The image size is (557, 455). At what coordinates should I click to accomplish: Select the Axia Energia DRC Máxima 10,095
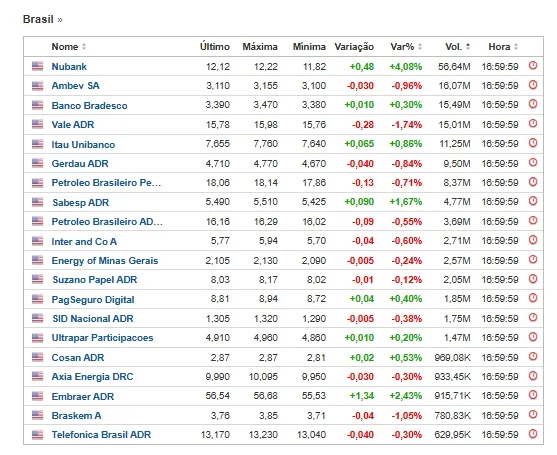(x=263, y=377)
